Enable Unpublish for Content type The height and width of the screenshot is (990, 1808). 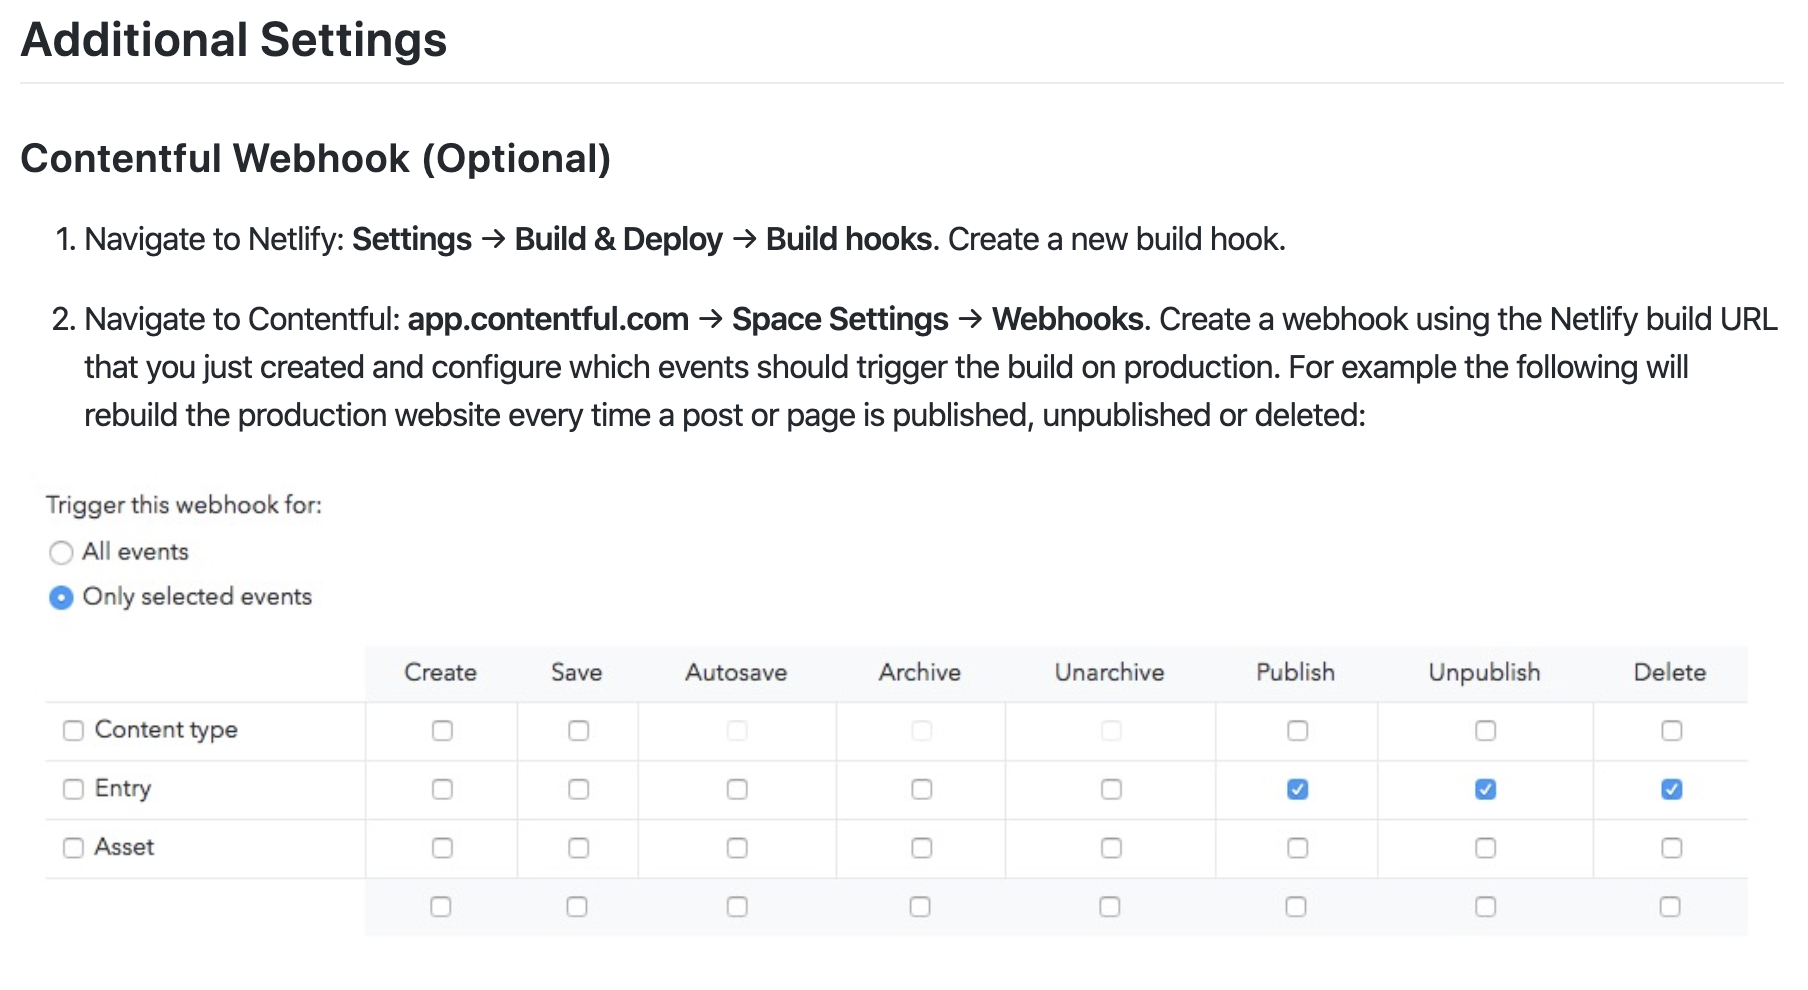click(x=1484, y=730)
